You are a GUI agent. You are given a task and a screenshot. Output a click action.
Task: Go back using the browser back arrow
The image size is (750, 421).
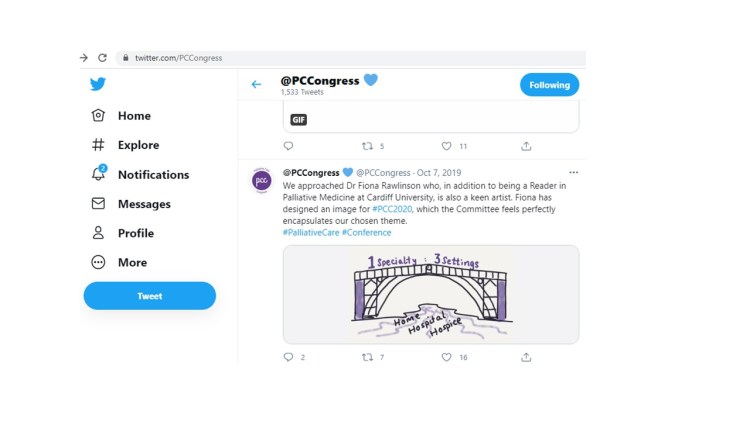coord(84,58)
